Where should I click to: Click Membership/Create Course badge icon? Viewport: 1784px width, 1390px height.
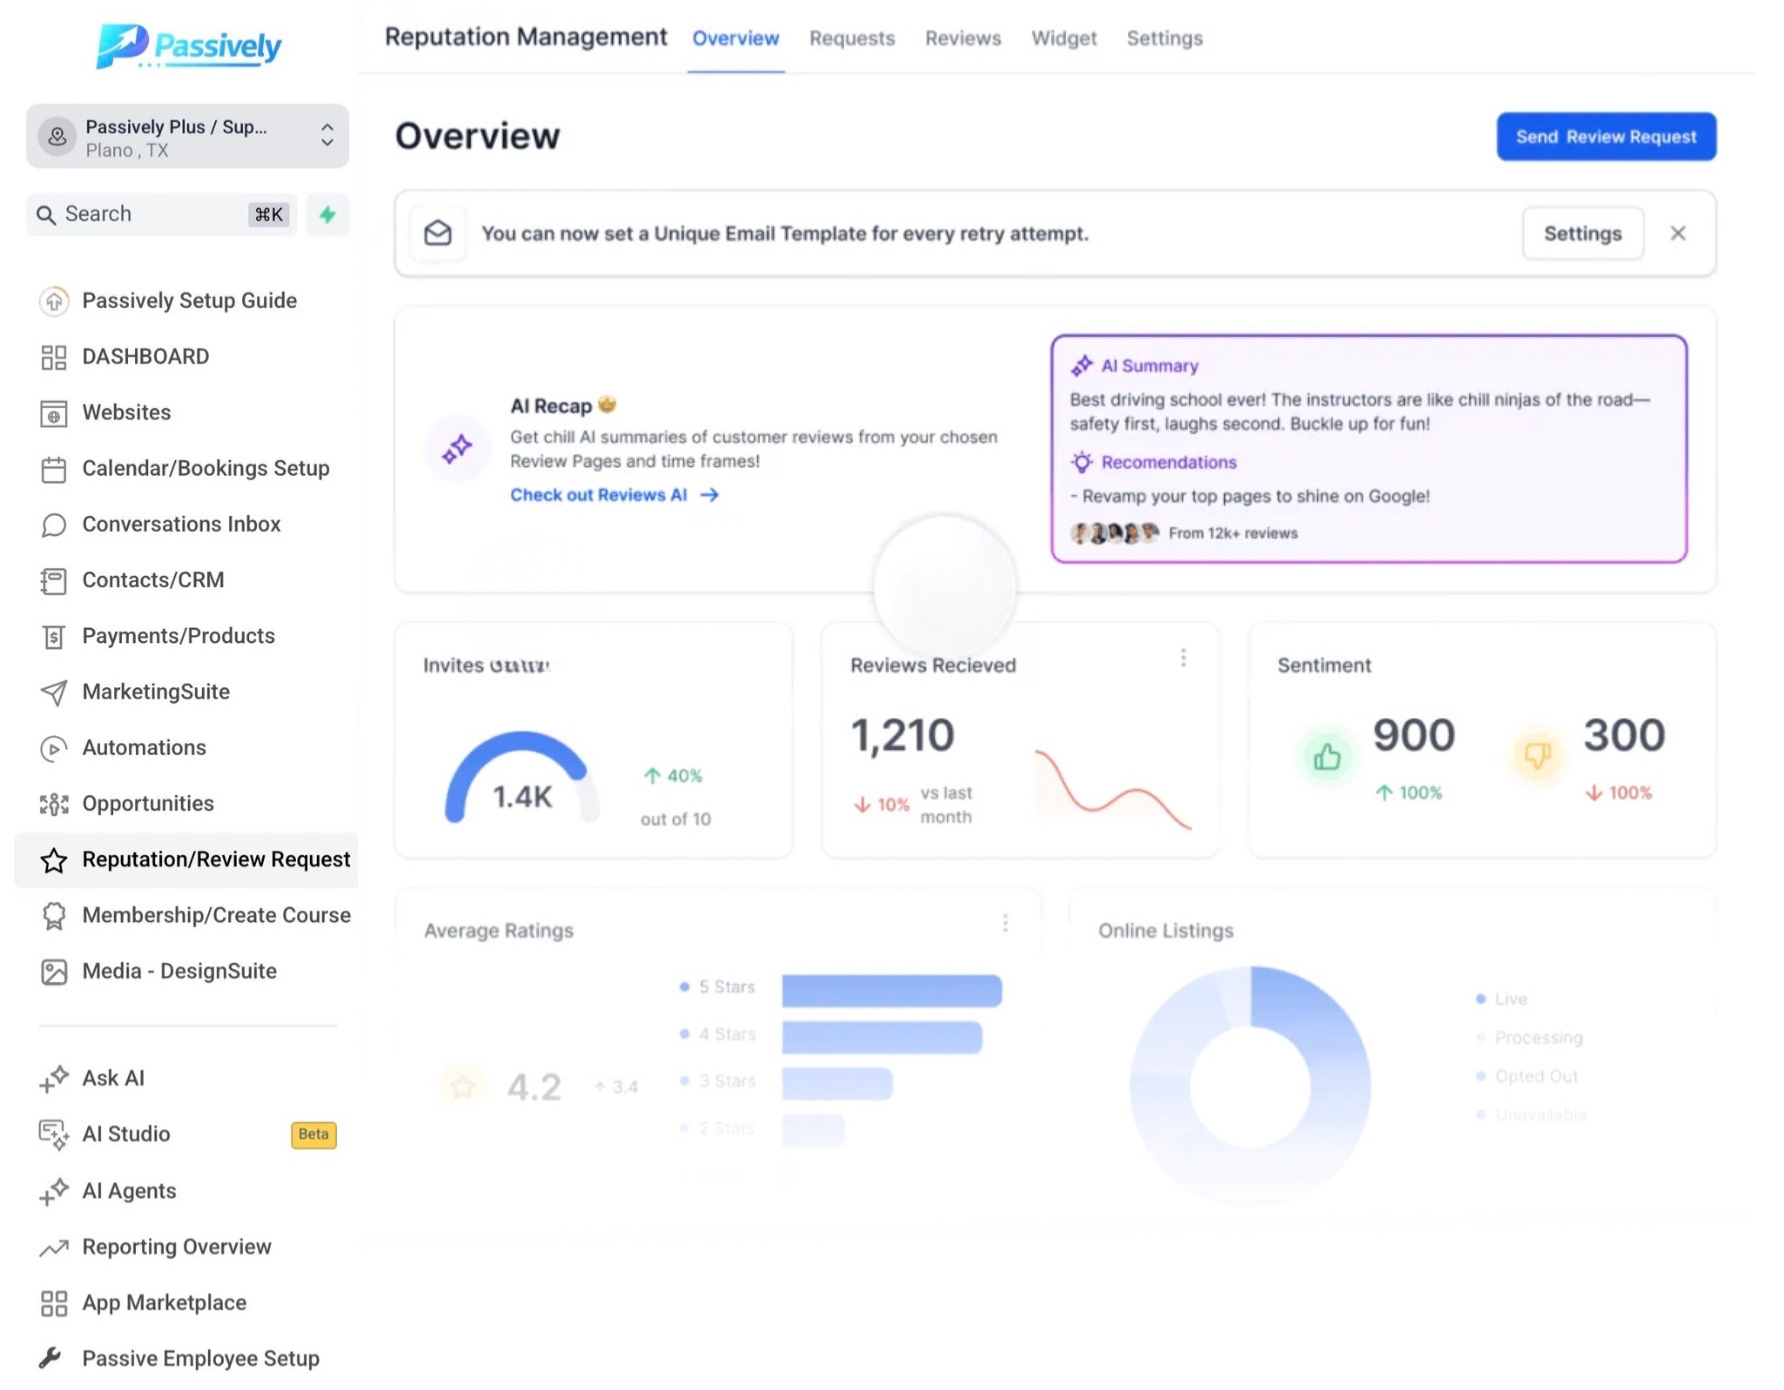tap(54, 916)
